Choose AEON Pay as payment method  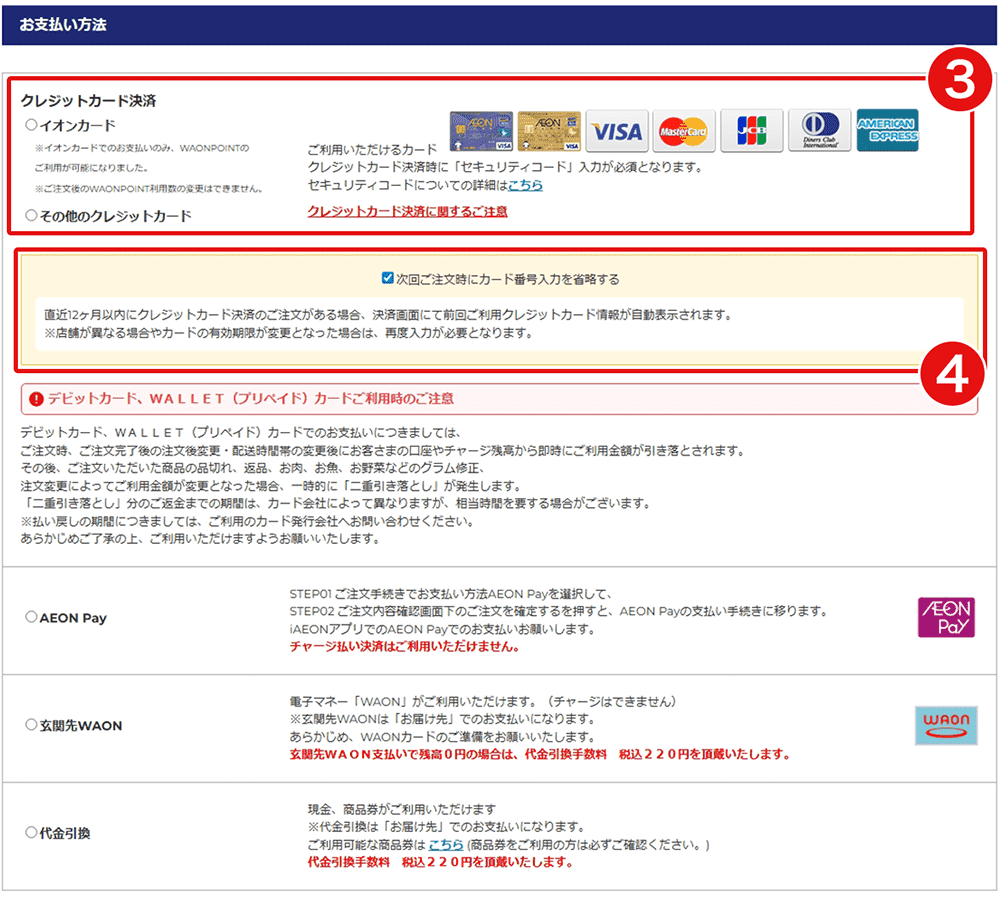click(31, 618)
